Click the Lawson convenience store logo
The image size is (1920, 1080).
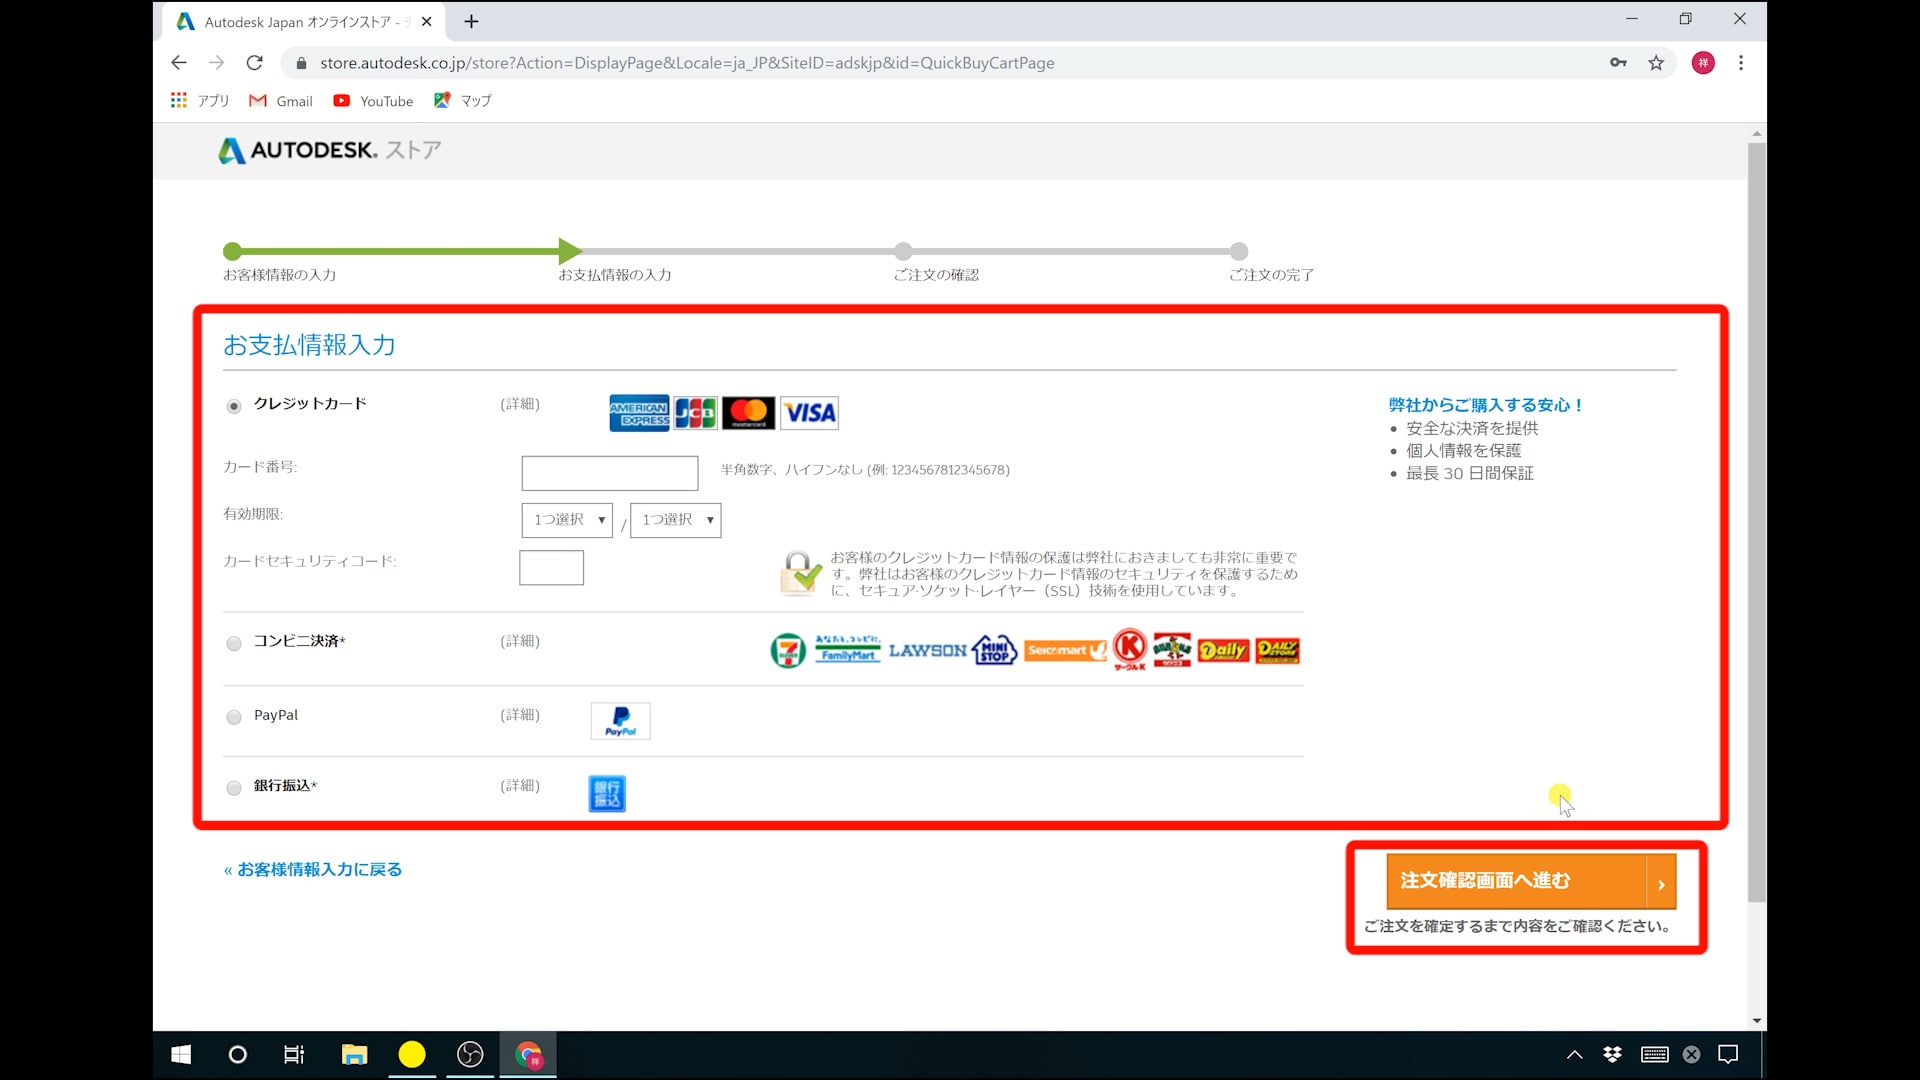pos(927,651)
